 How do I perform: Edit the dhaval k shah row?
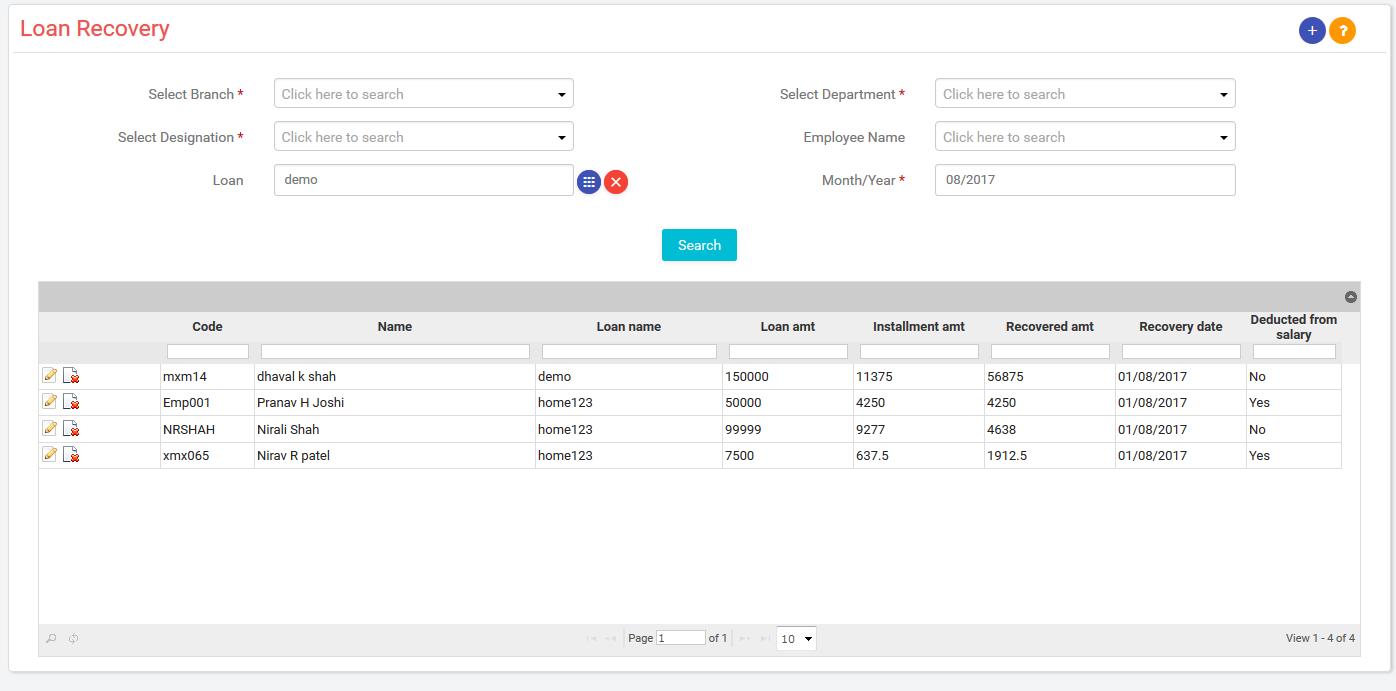[x=50, y=375]
